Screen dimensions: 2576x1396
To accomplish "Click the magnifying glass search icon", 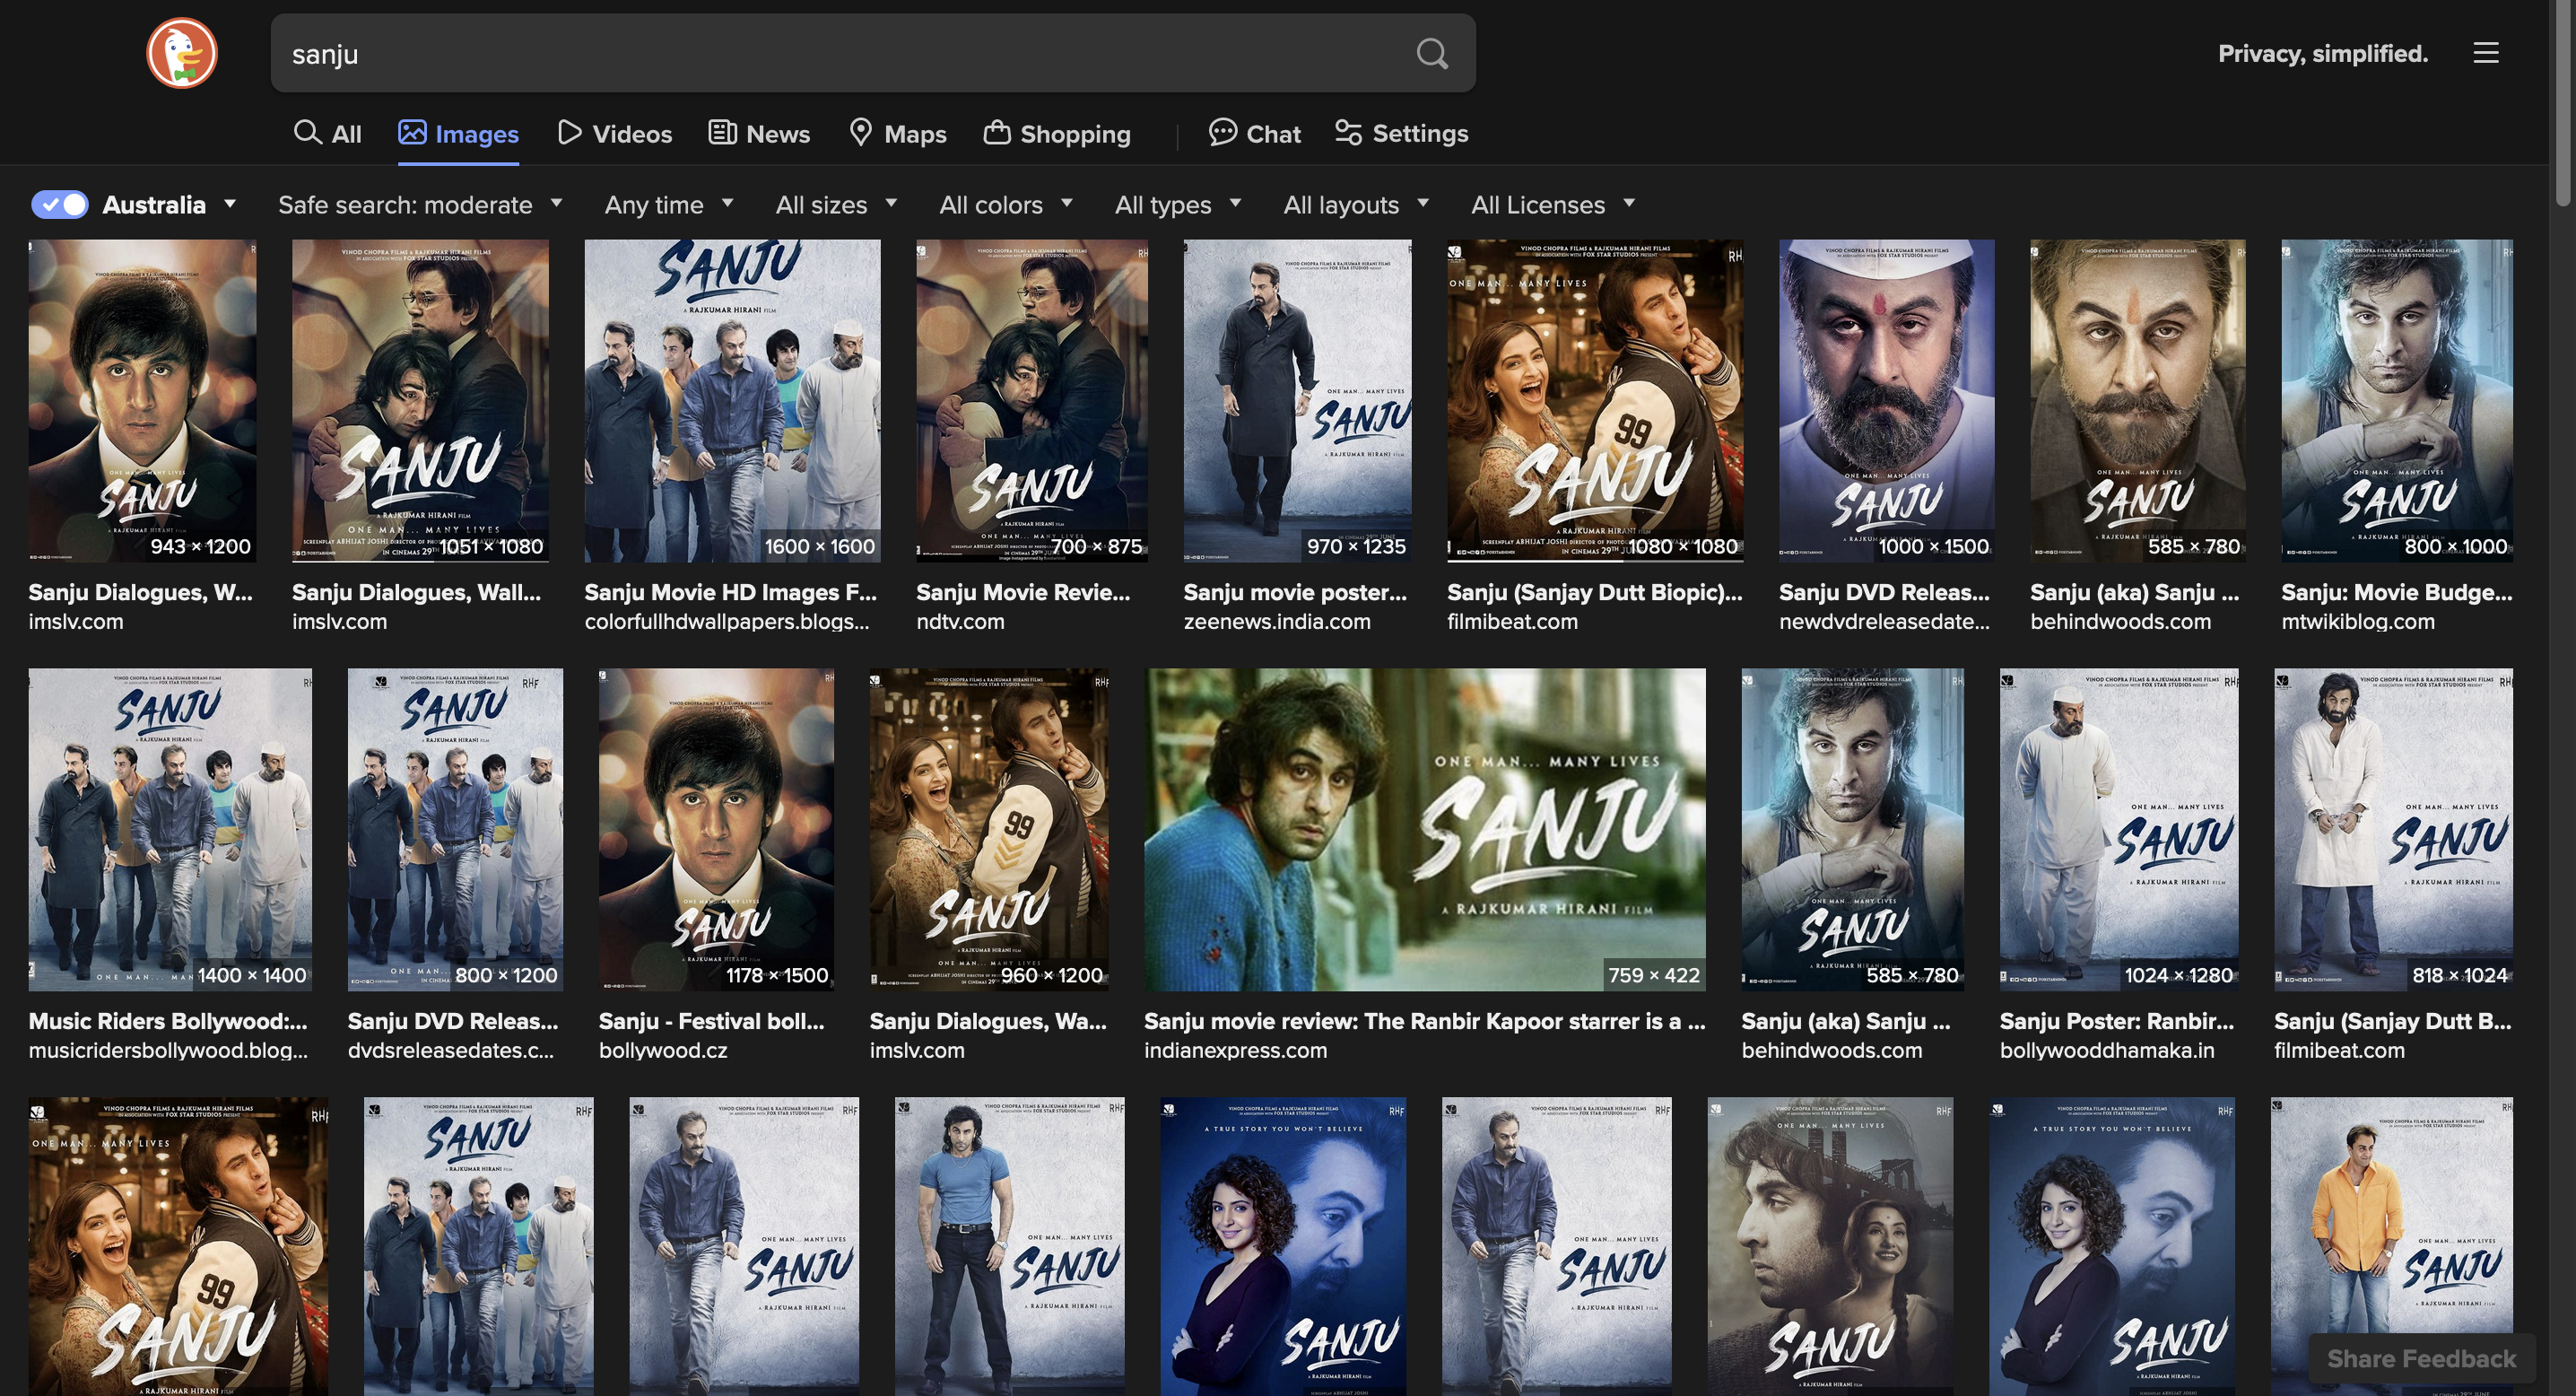I will (x=1432, y=53).
